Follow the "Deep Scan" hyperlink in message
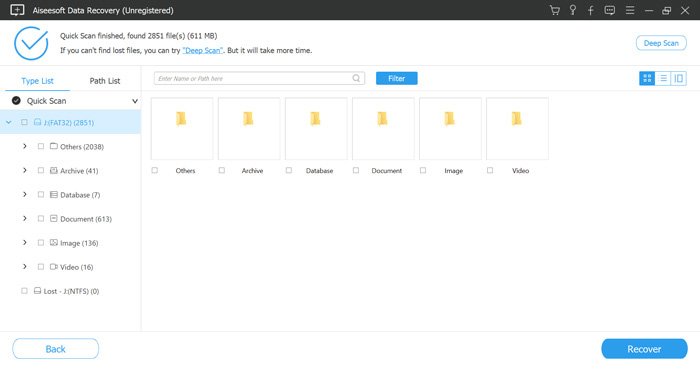This screenshot has height=372, width=700. click(203, 50)
